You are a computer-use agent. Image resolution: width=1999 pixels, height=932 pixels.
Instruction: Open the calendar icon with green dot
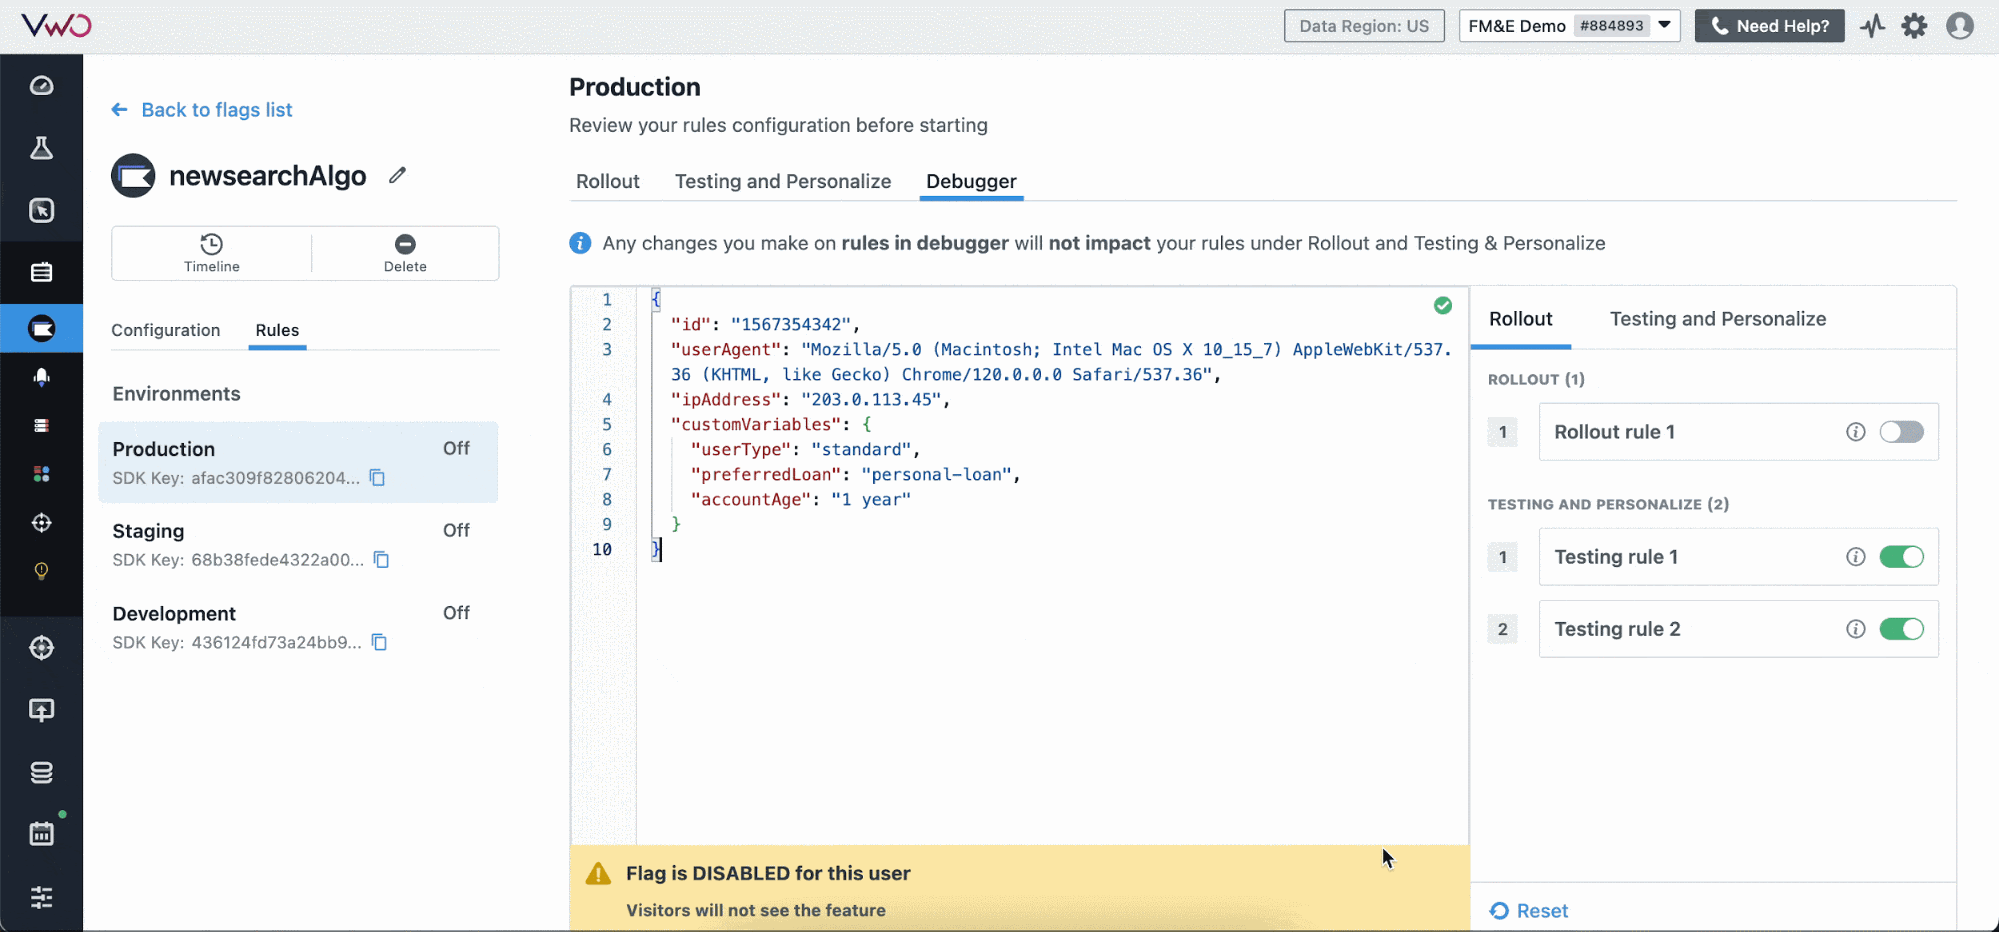[x=41, y=834]
